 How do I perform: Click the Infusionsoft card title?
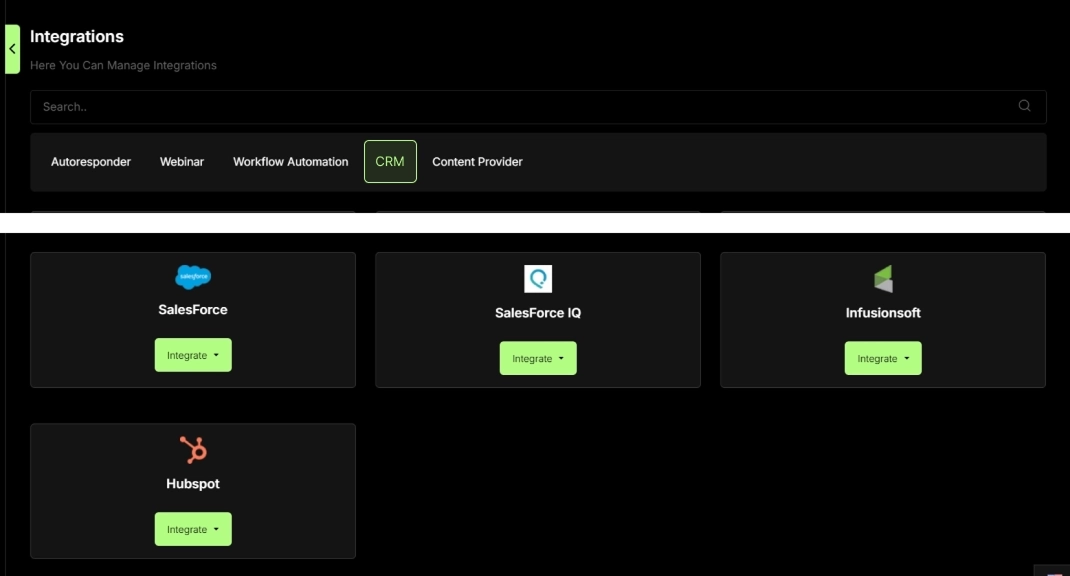coord(883,313)
